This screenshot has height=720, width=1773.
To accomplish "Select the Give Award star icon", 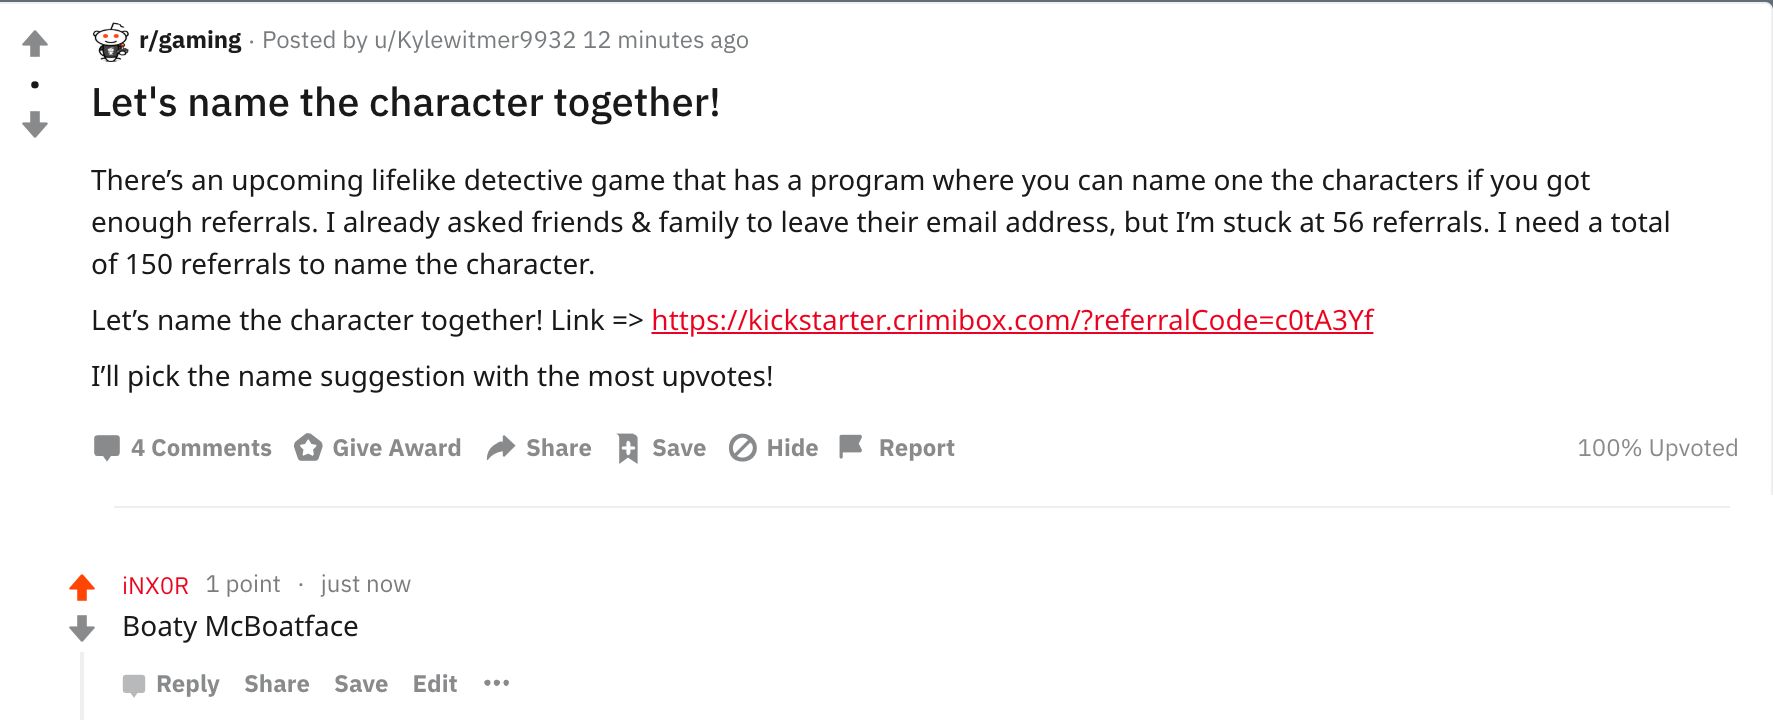I will click(x=307, y=447).
